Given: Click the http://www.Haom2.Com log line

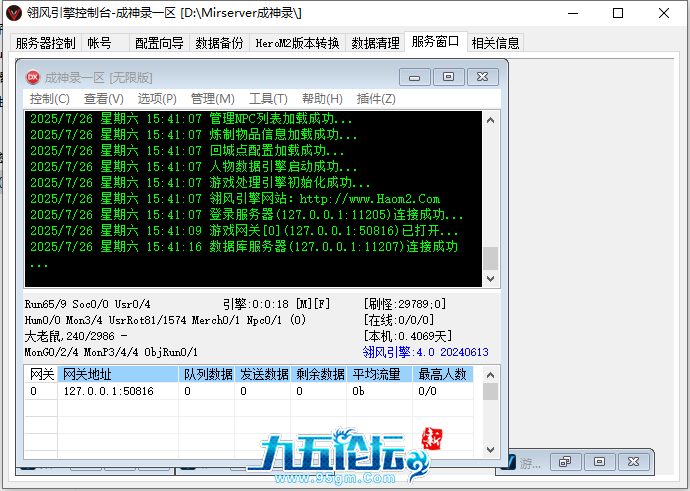Looking at the screenshot, I should (235, 199).
